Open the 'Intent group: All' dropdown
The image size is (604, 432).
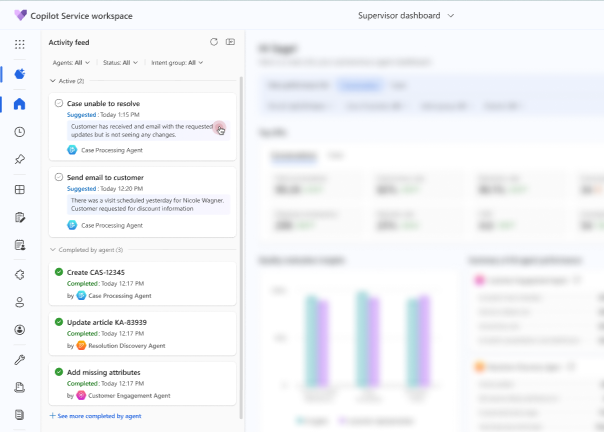click(x=177, y=62)
